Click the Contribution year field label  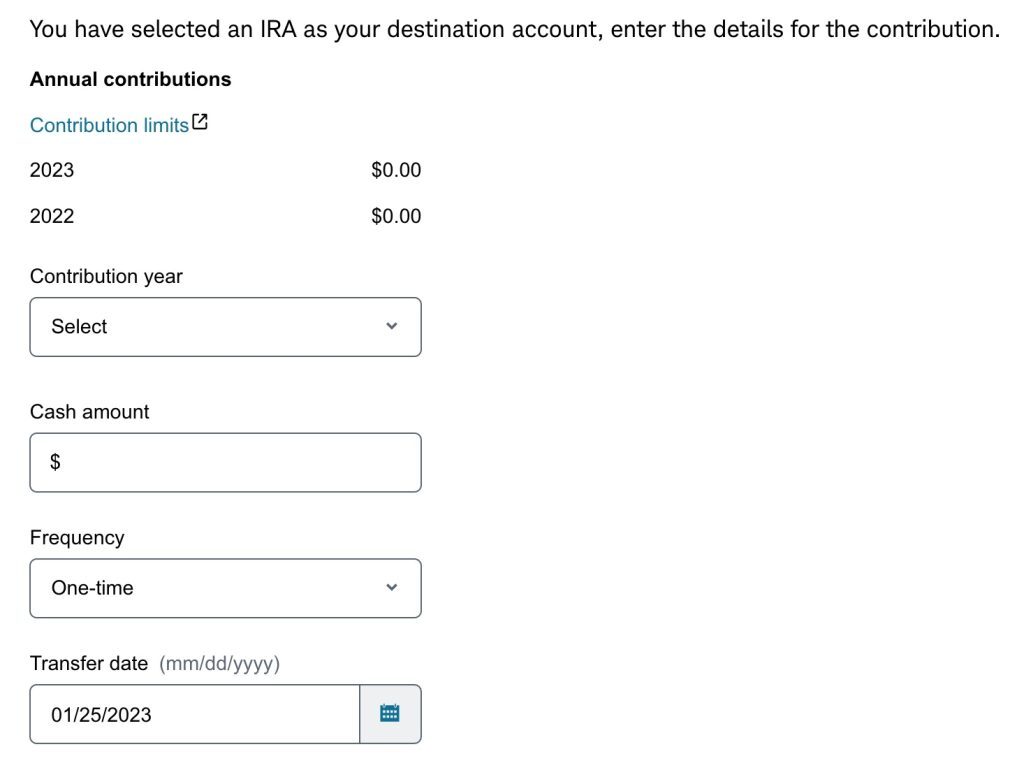tap(106, 276)
